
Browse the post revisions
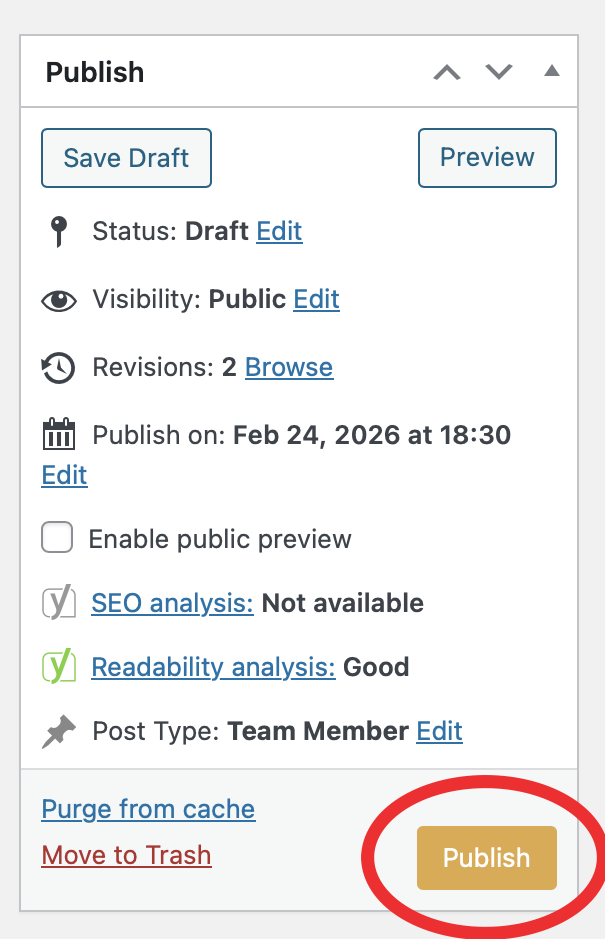click(x=289, y=367)
